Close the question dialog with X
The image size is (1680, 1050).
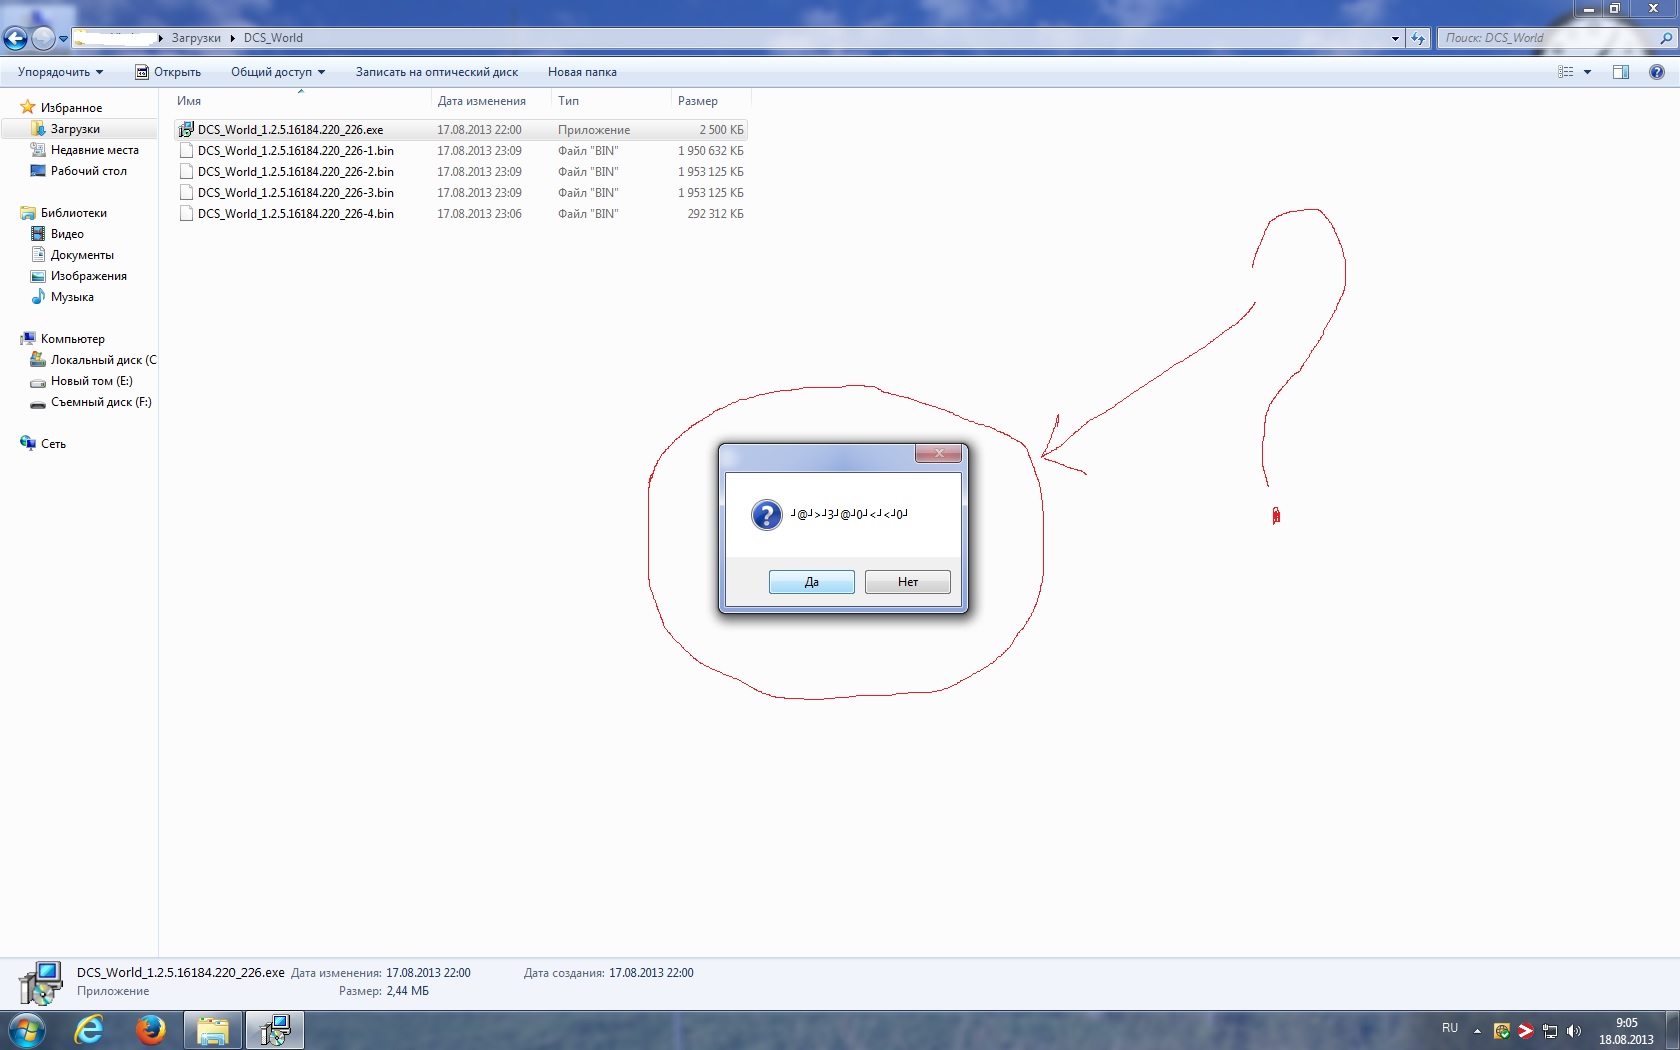(x=939, y=454)
